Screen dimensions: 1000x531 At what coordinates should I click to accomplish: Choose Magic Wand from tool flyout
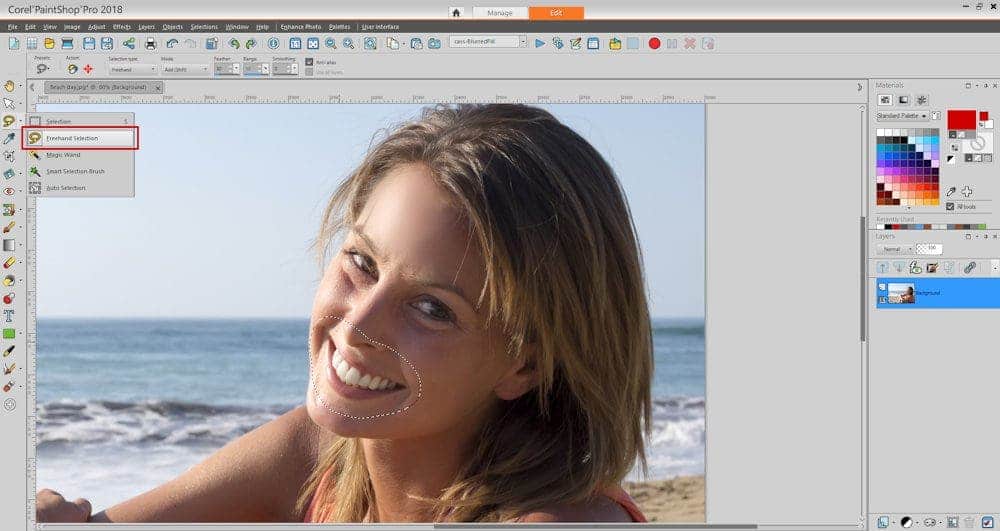click(x=62, y=155)
